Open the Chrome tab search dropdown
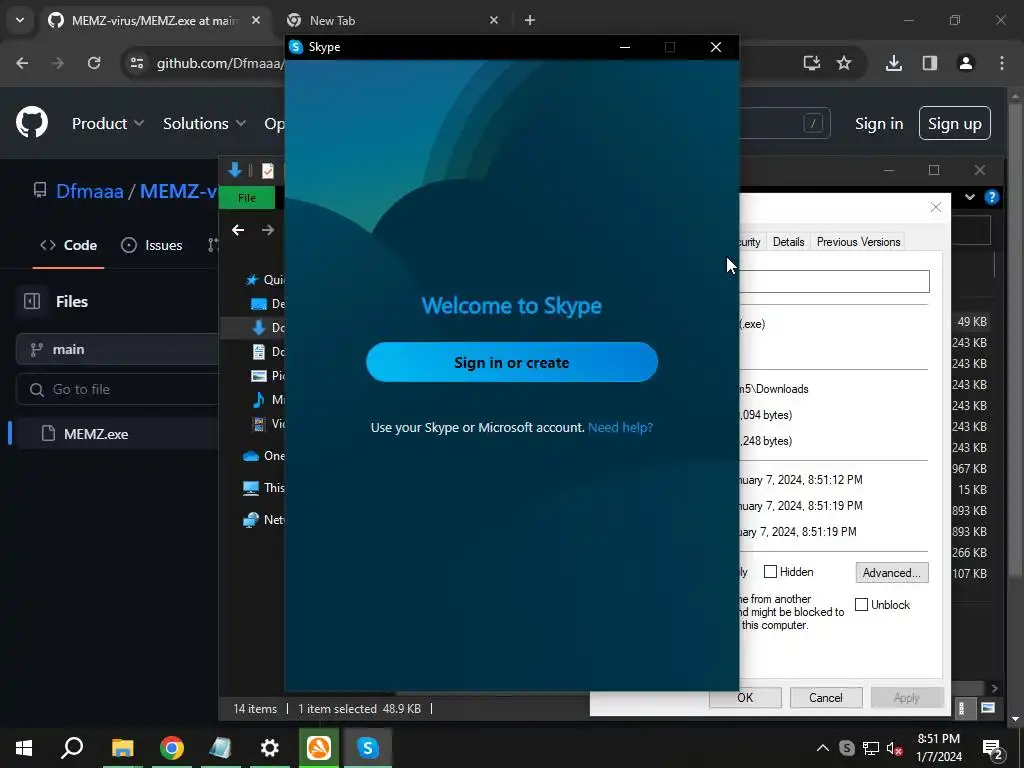Image resolution: width=1024 pixels, height=768 pixels. 20,20
